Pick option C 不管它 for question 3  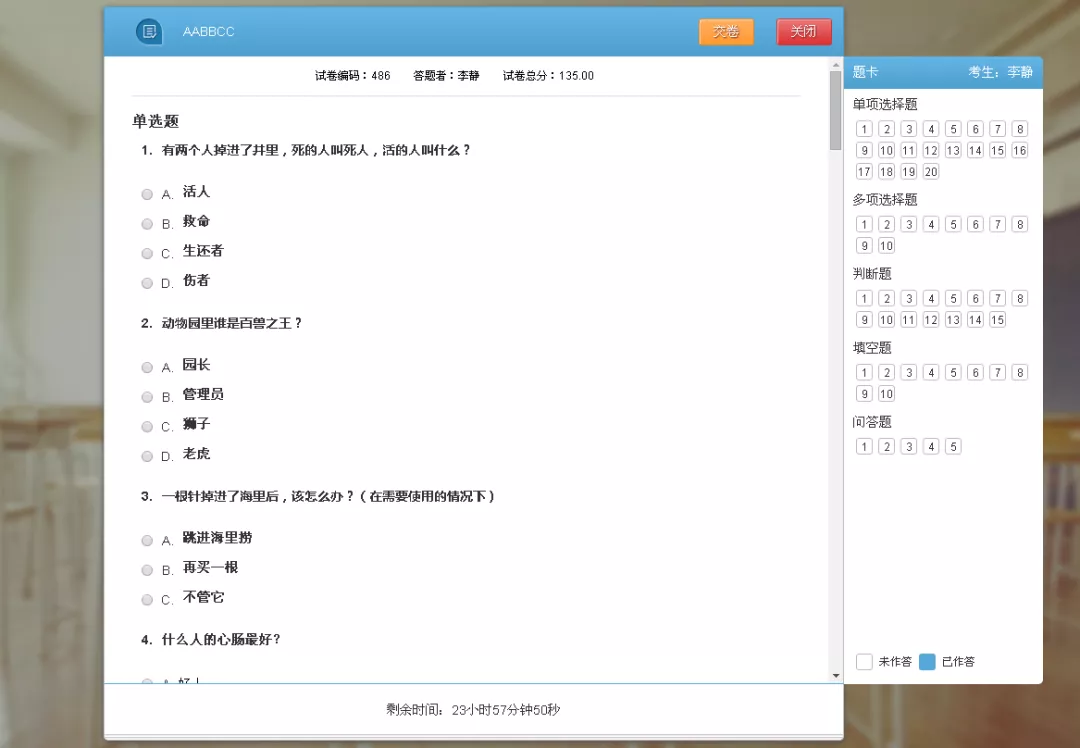[x=147, y=600]
